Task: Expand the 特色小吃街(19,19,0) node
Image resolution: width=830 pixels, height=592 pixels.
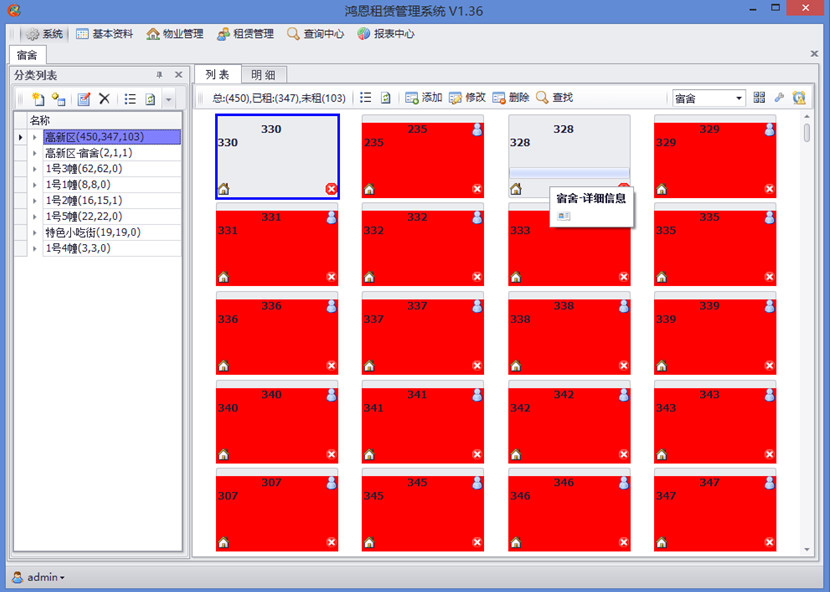Action: [x=34, y=232]
